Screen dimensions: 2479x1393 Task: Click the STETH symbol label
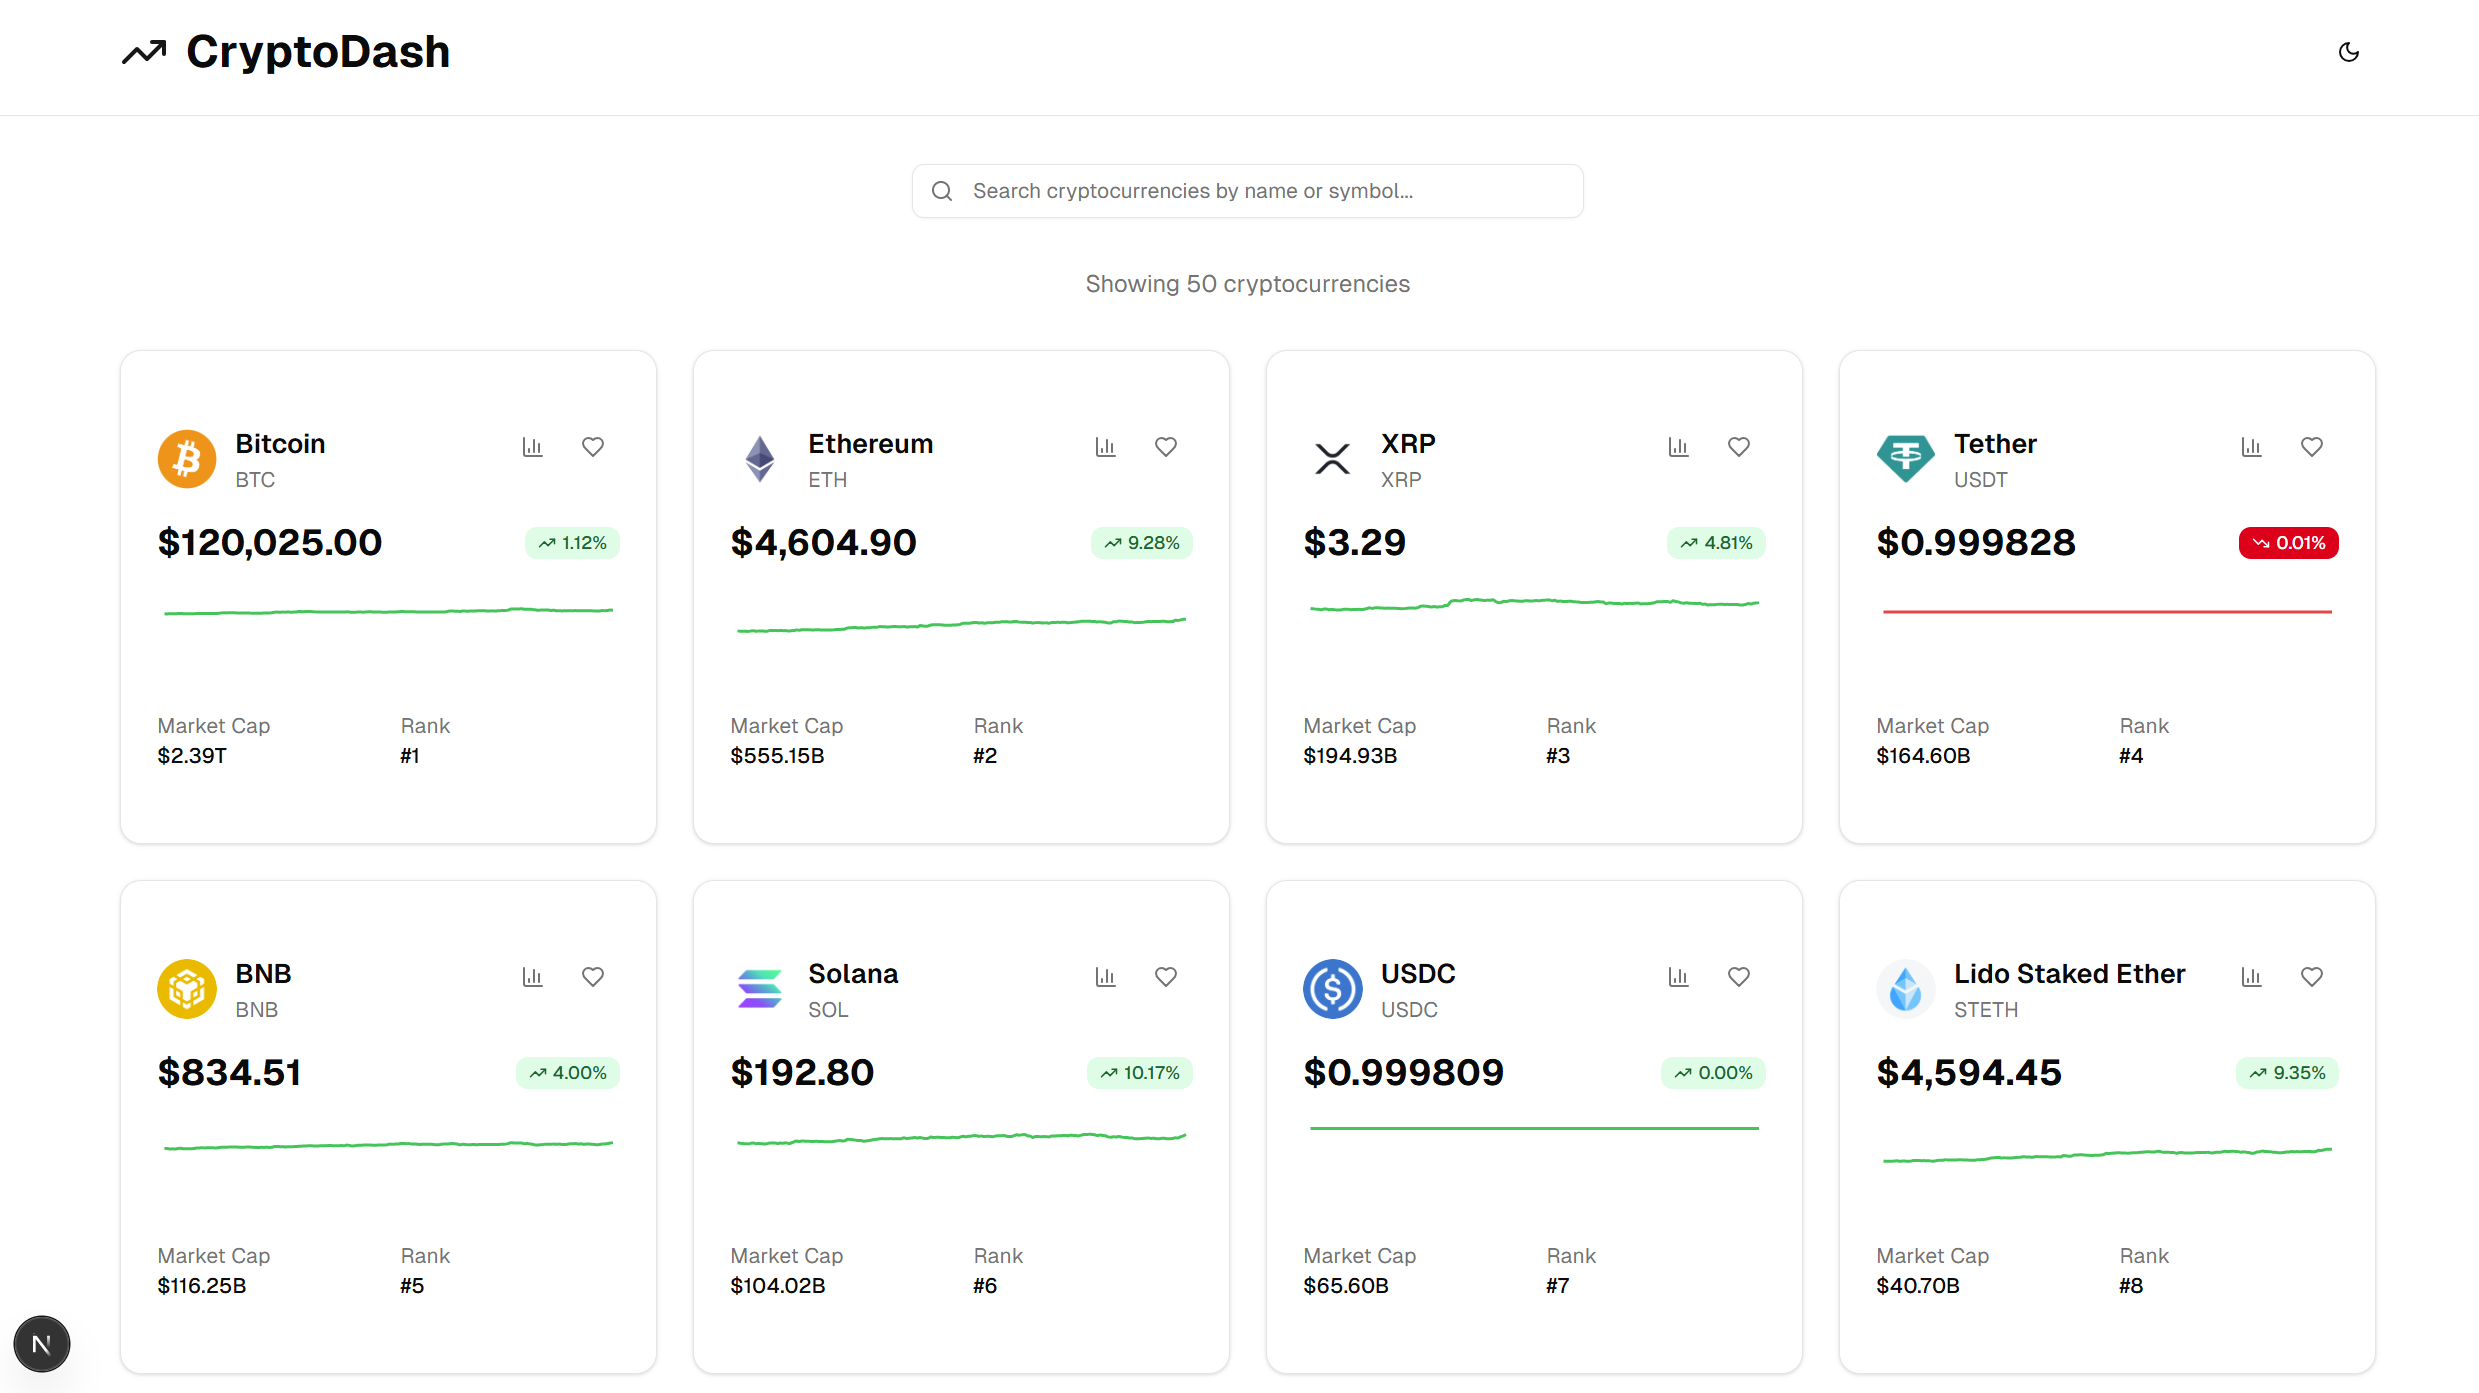click(x=1986, y=1010)
